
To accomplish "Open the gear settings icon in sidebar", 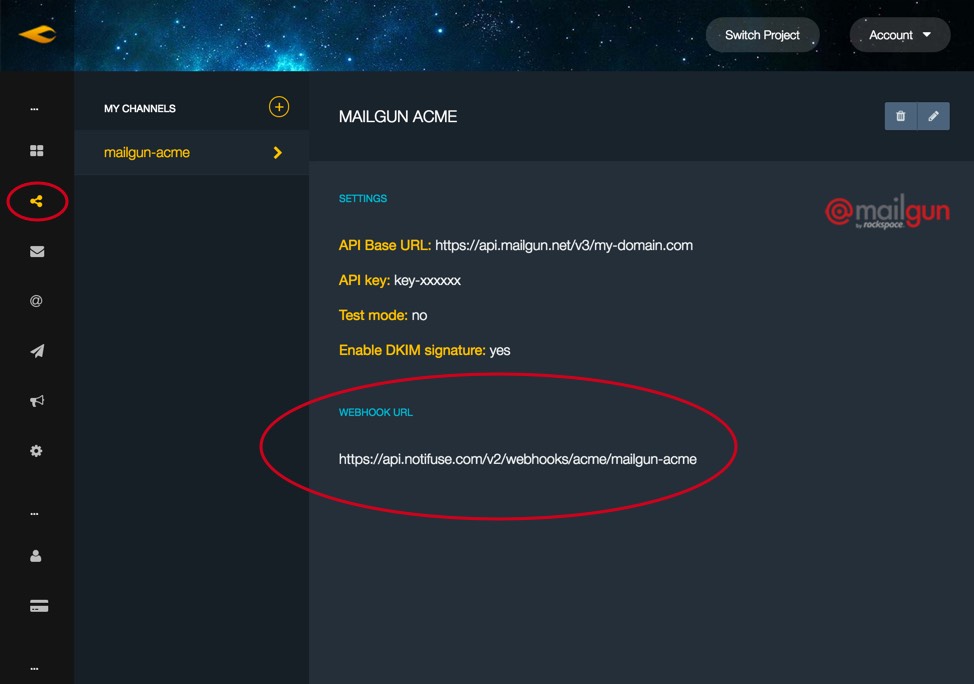I will (x=37, y=451).
